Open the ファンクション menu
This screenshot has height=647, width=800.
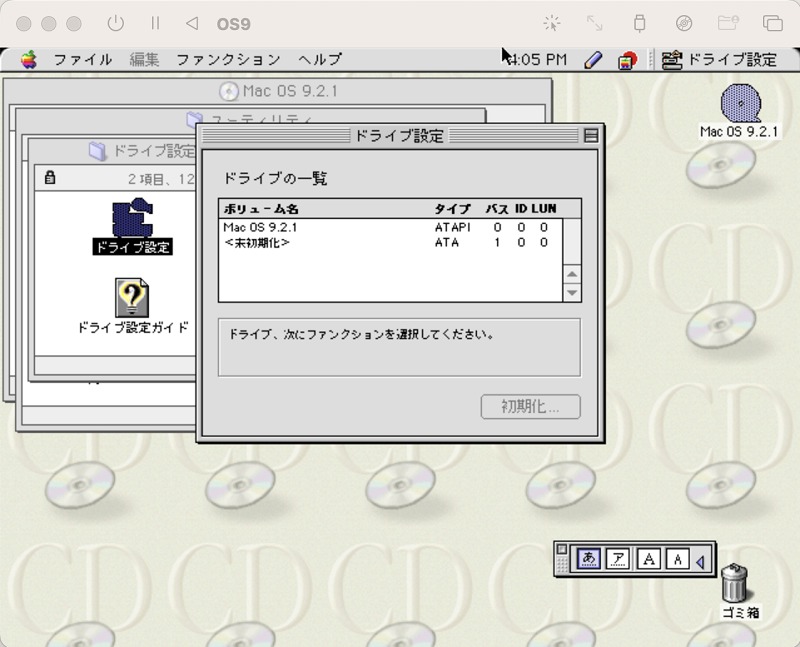[228, 60]
